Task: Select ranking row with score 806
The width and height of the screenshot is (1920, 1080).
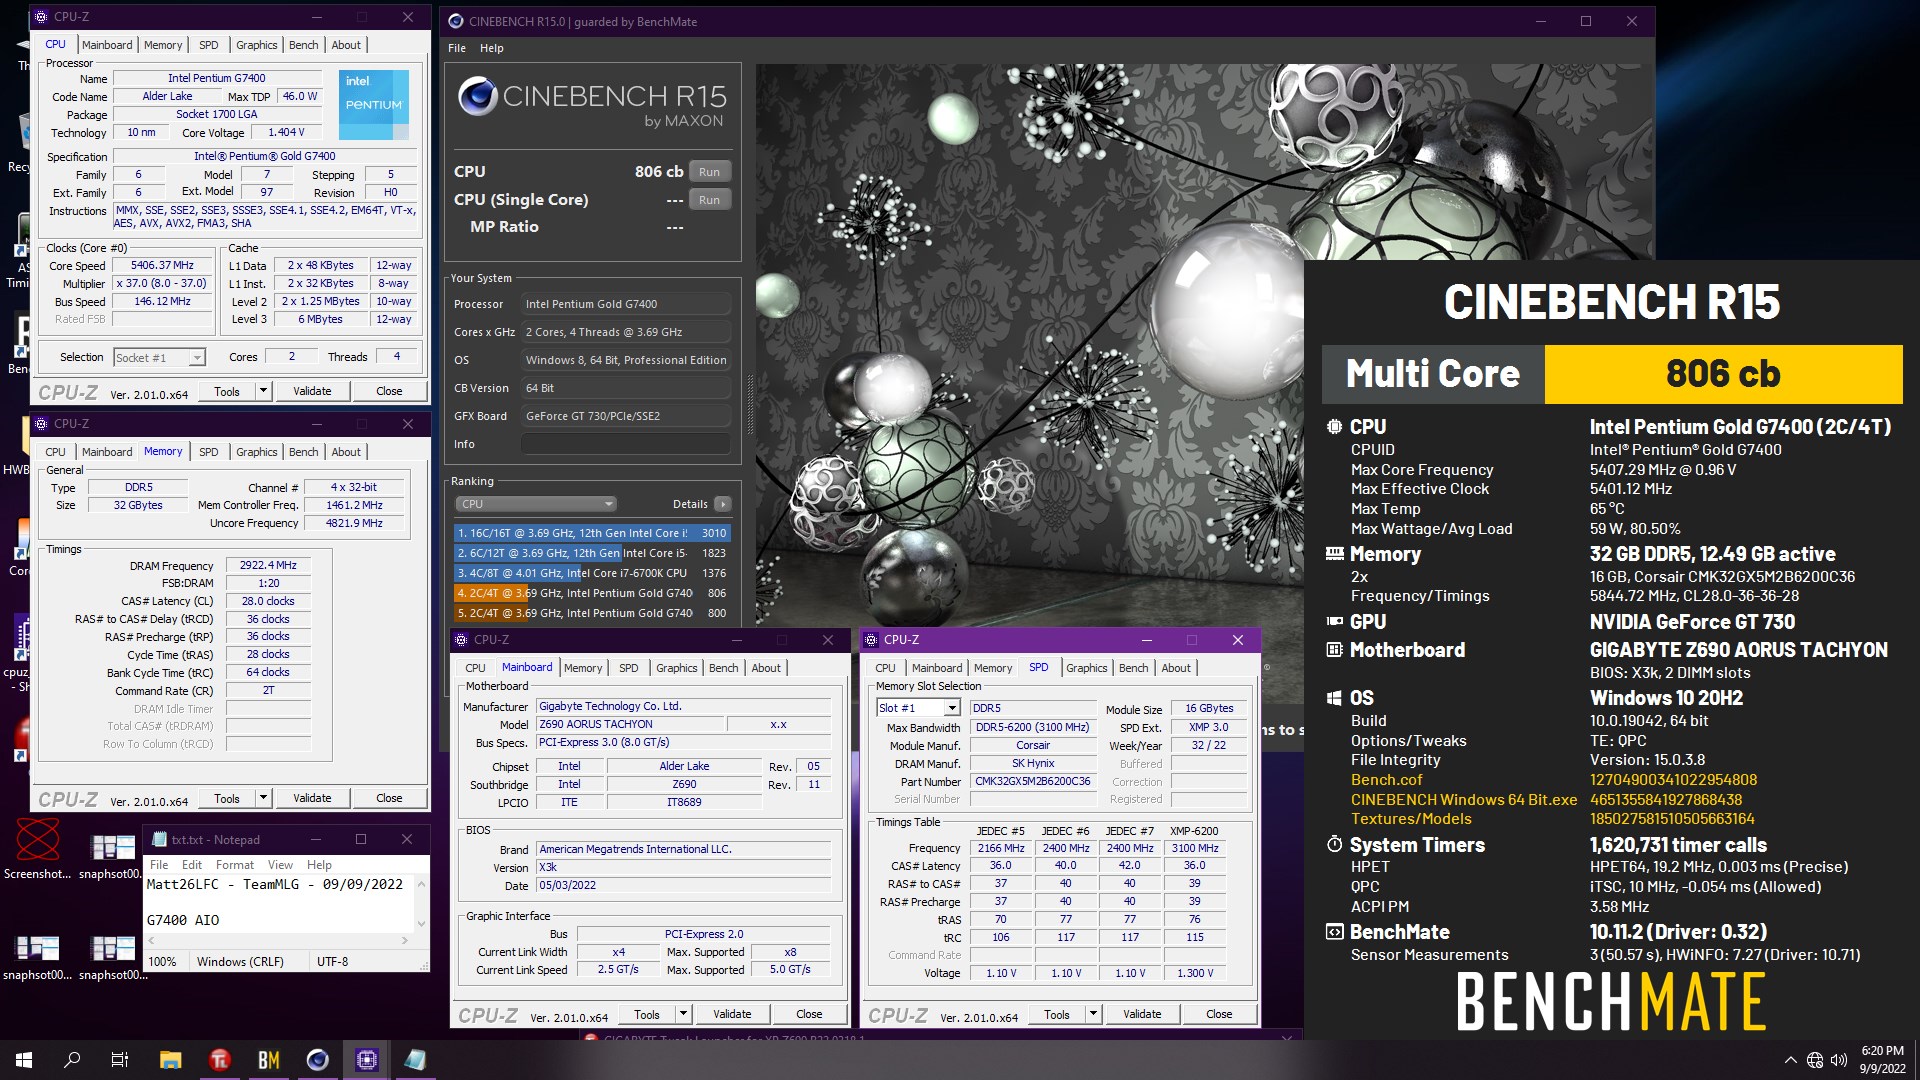Action: (592, 593)
